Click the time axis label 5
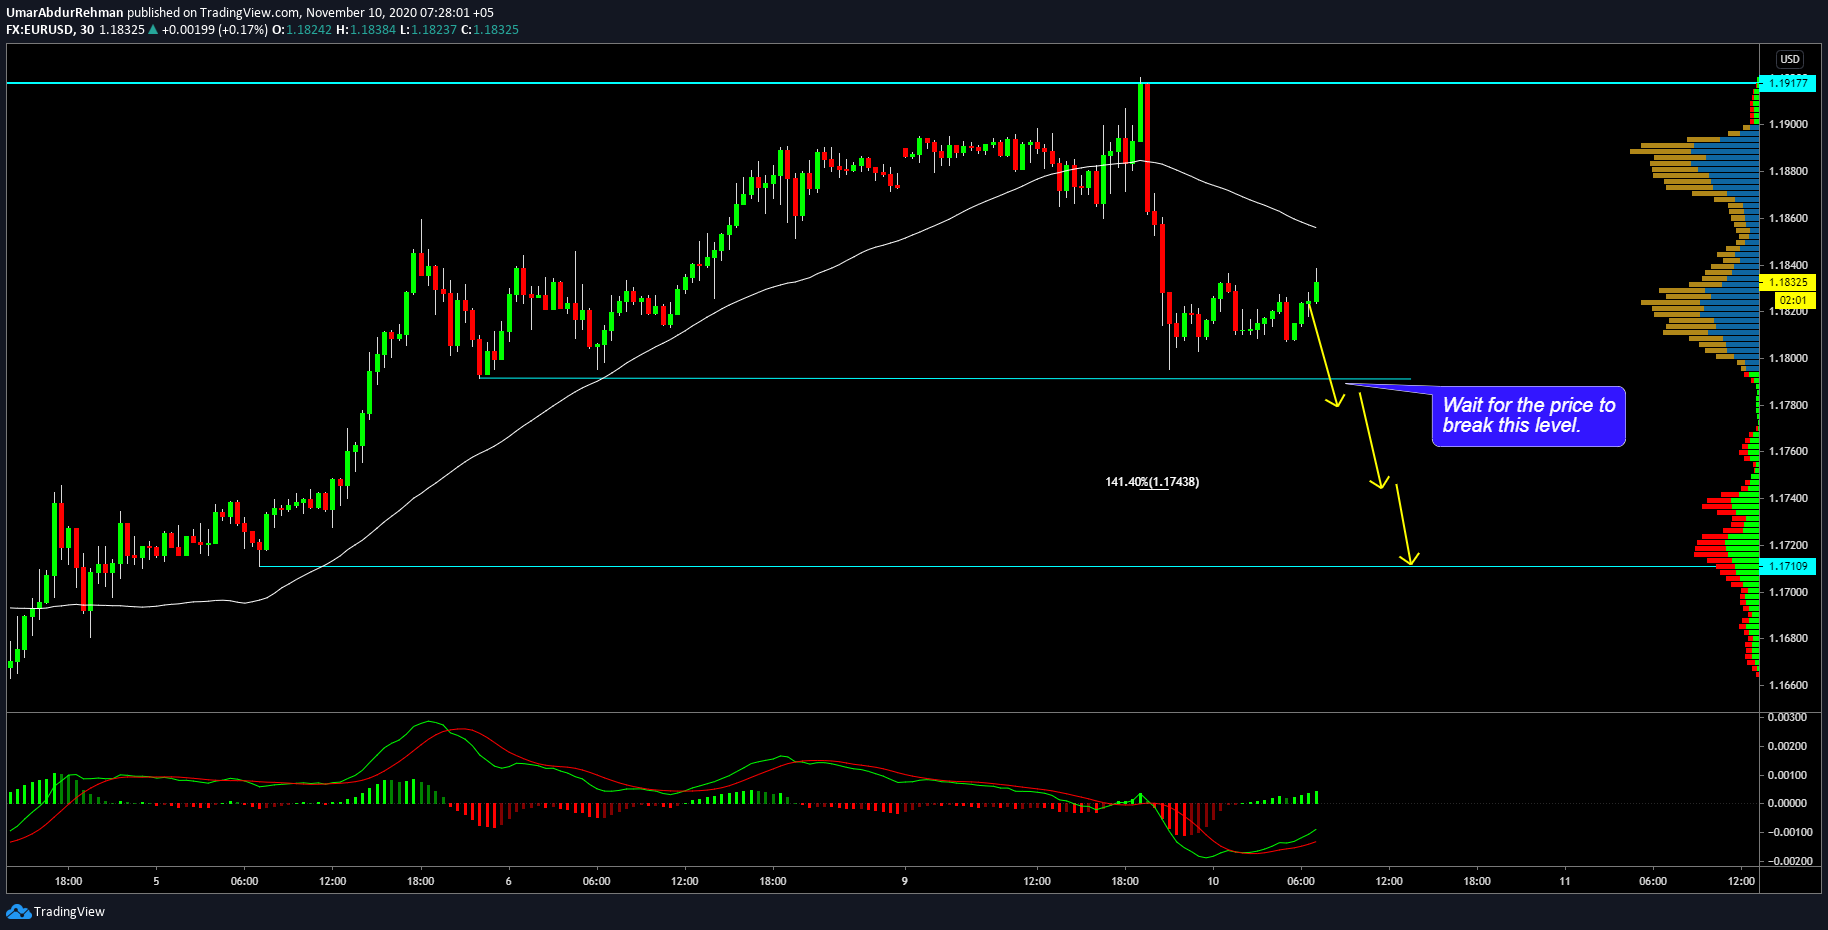This screenshot has width=1828, height=930. point(156,881)
